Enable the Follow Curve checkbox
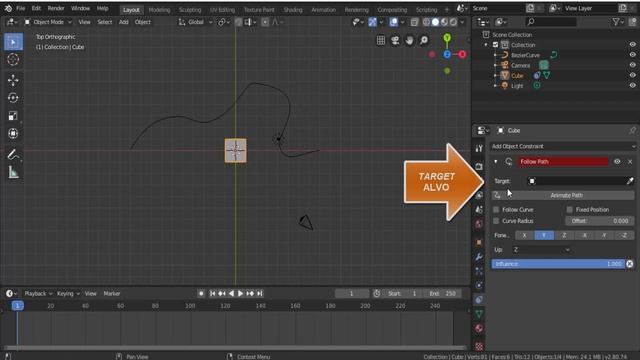640x360 pixels. pyautogui.click(x=496, y=210)
